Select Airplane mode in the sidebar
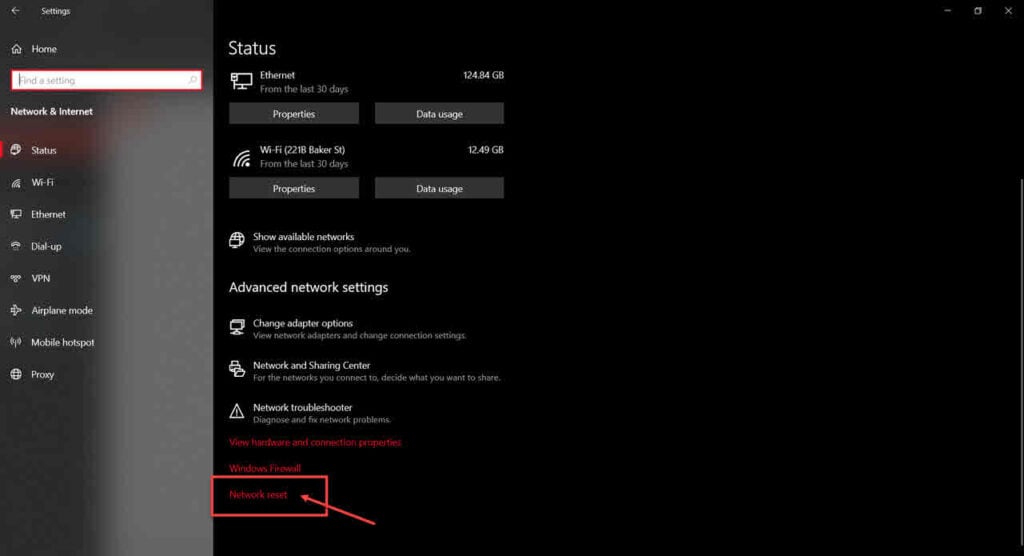1024x556 pixels. 62,310
